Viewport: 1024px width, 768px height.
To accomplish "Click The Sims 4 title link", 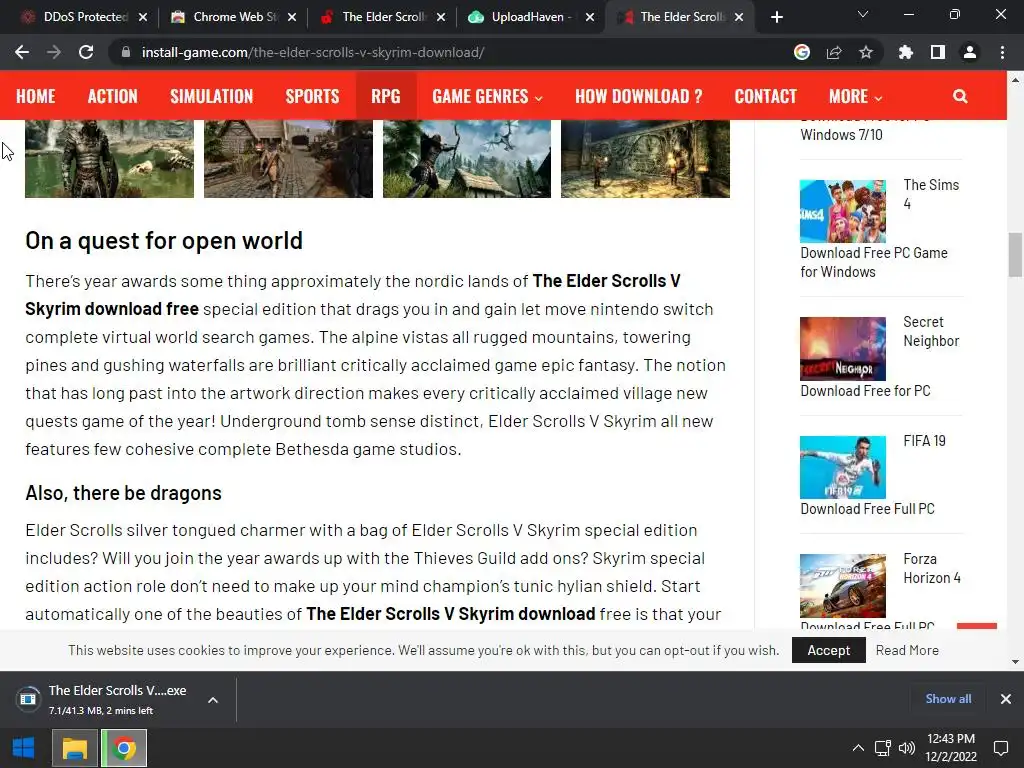I will (931, 194).
